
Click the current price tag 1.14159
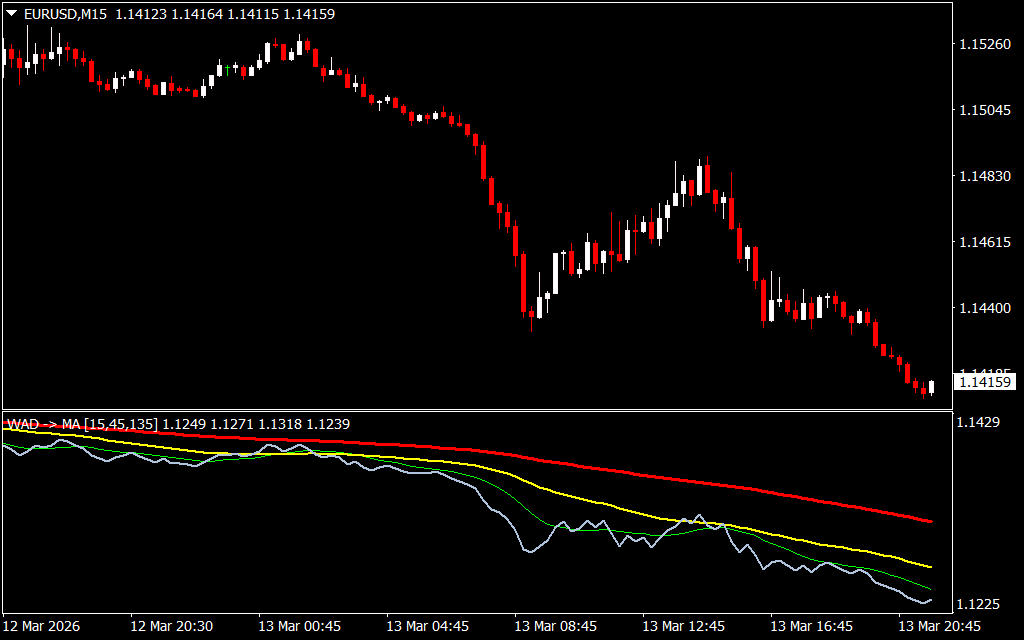984,381
